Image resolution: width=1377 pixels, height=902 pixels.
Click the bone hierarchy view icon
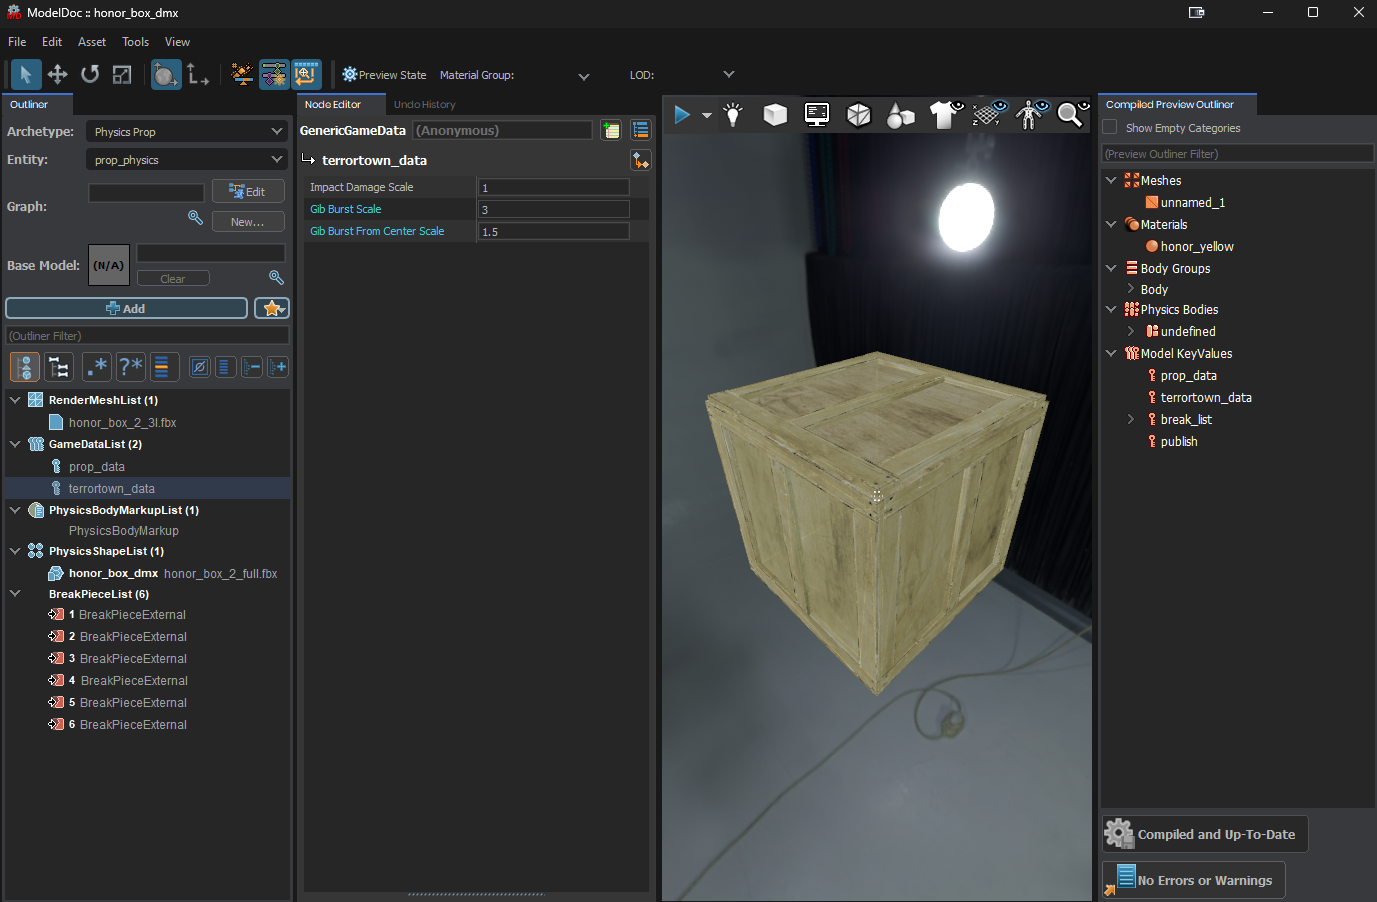tap(59, 368)
